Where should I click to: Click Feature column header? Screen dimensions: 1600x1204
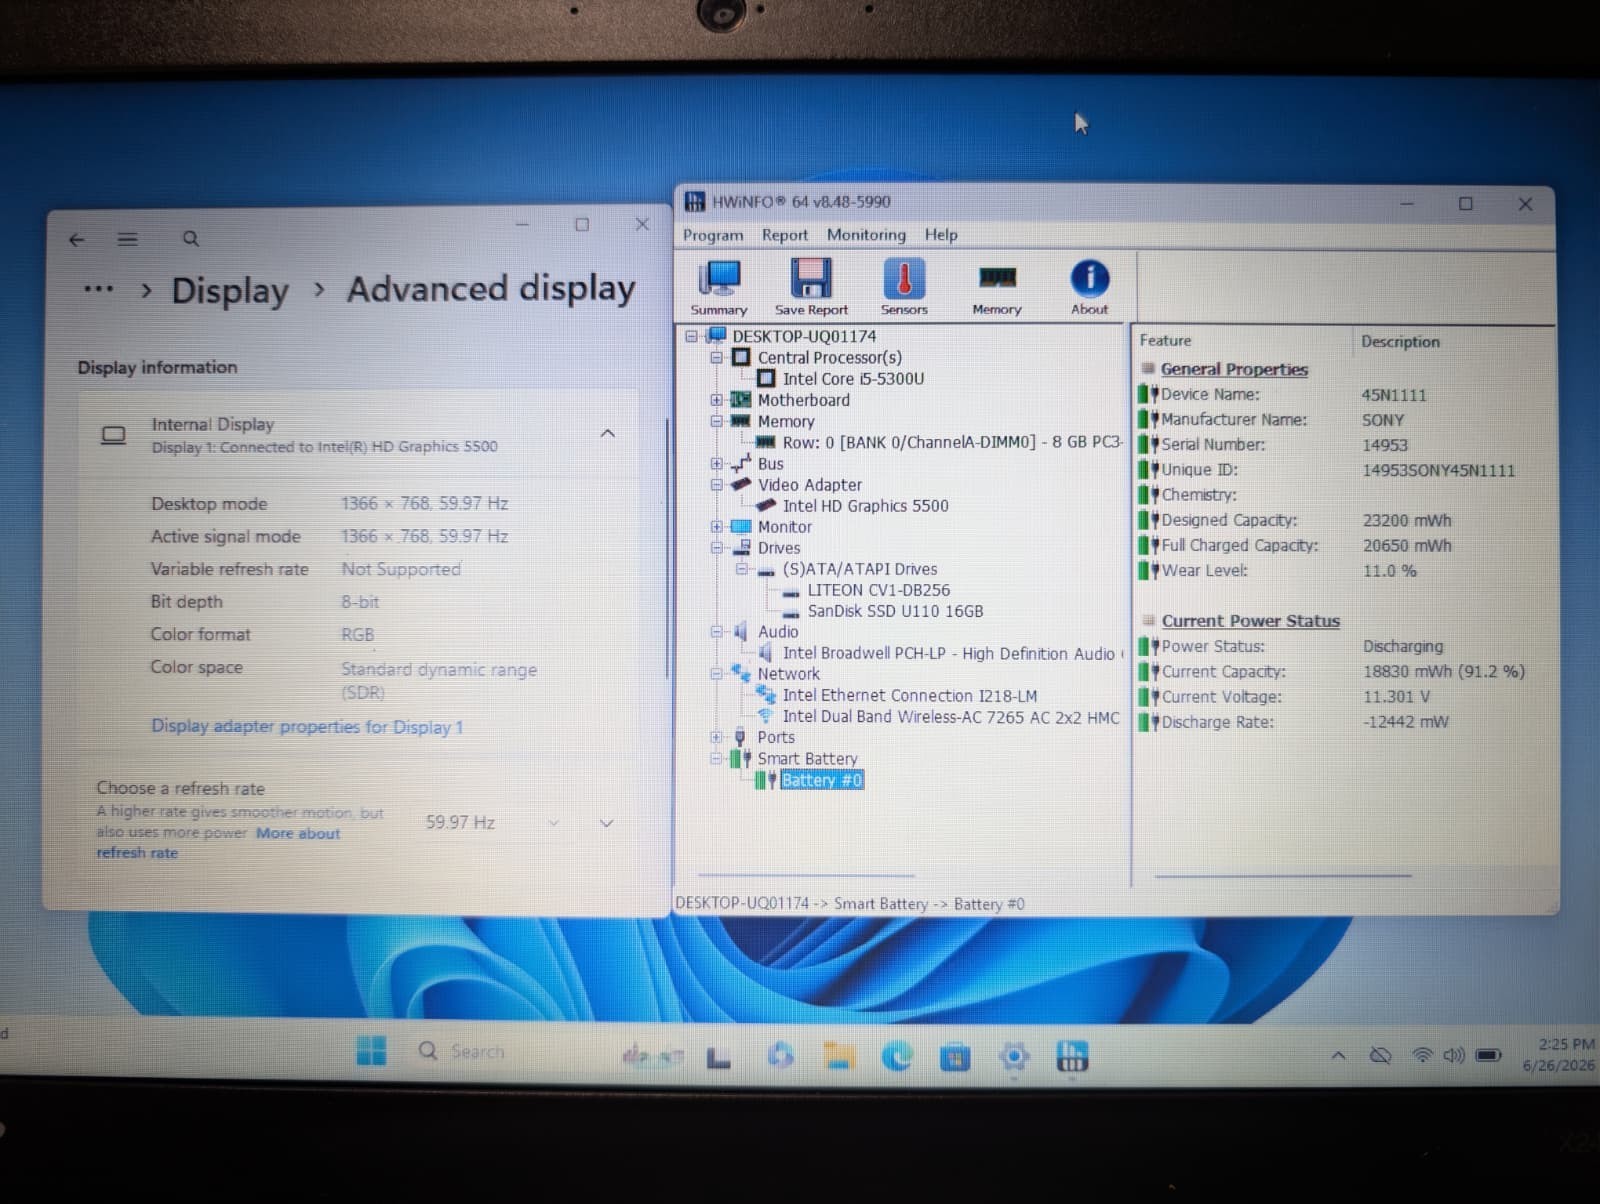click(x=1165, y=341)
